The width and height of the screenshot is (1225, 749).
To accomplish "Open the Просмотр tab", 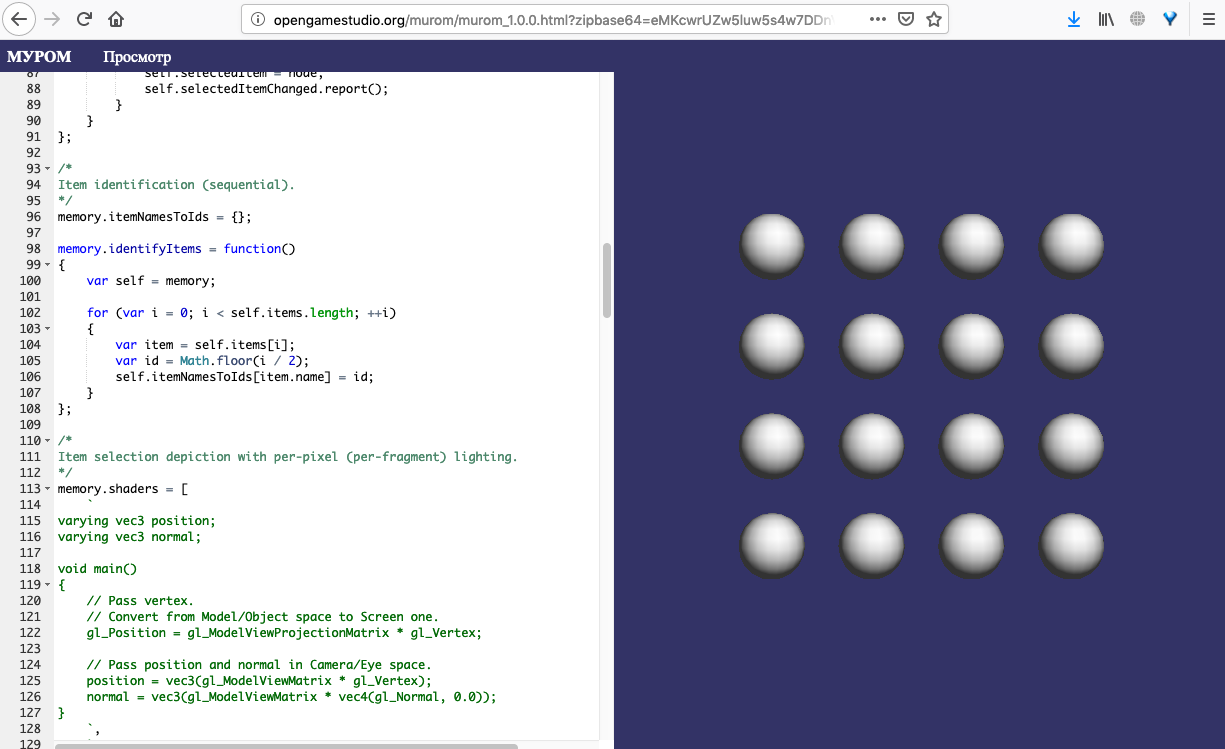I will point(137,57).
